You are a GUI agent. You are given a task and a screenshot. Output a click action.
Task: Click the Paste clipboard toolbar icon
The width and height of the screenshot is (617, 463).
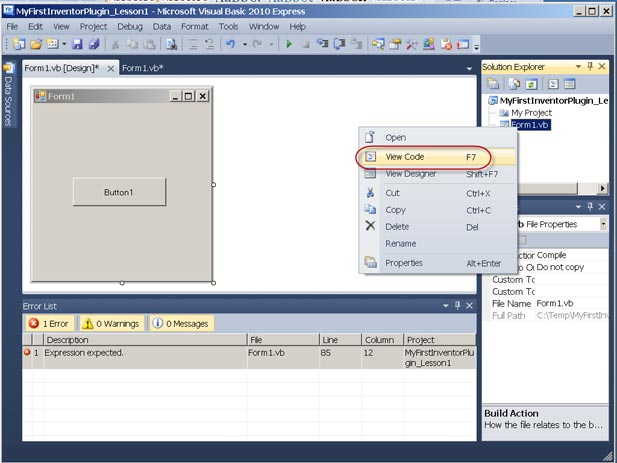pyautogui.click(x=150, y=44)
